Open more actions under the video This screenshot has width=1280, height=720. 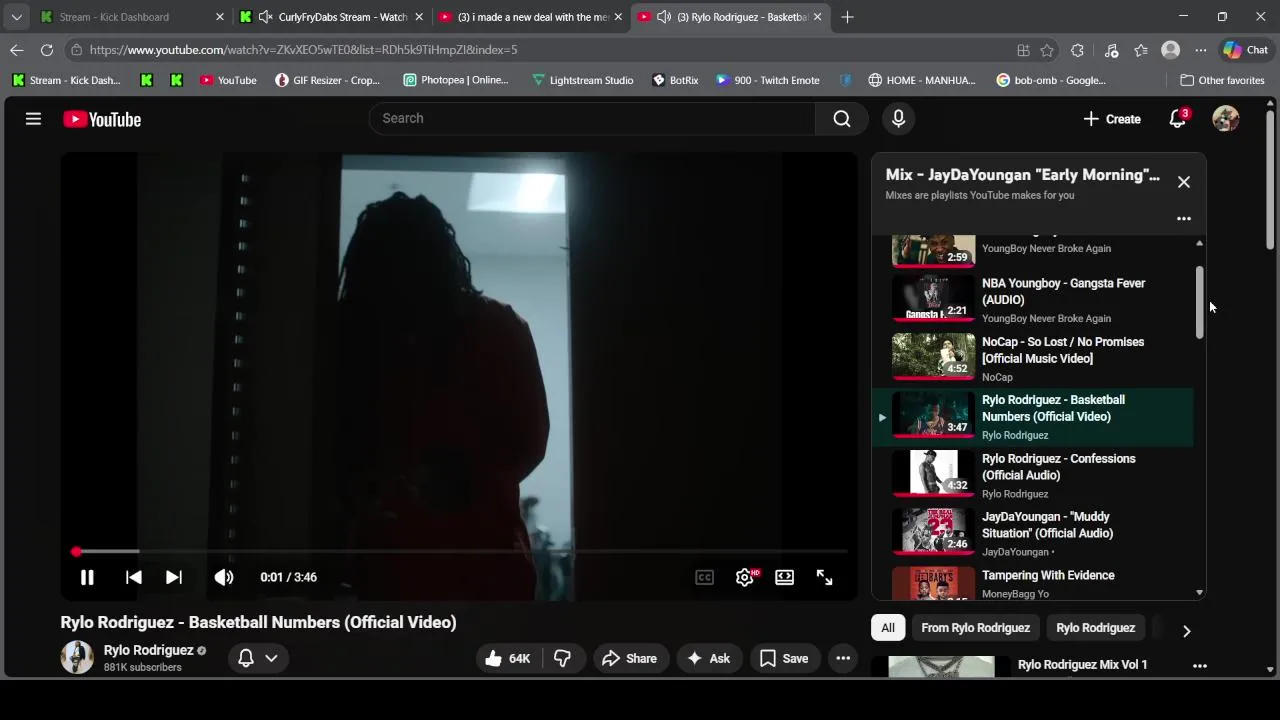pos(843,658)
